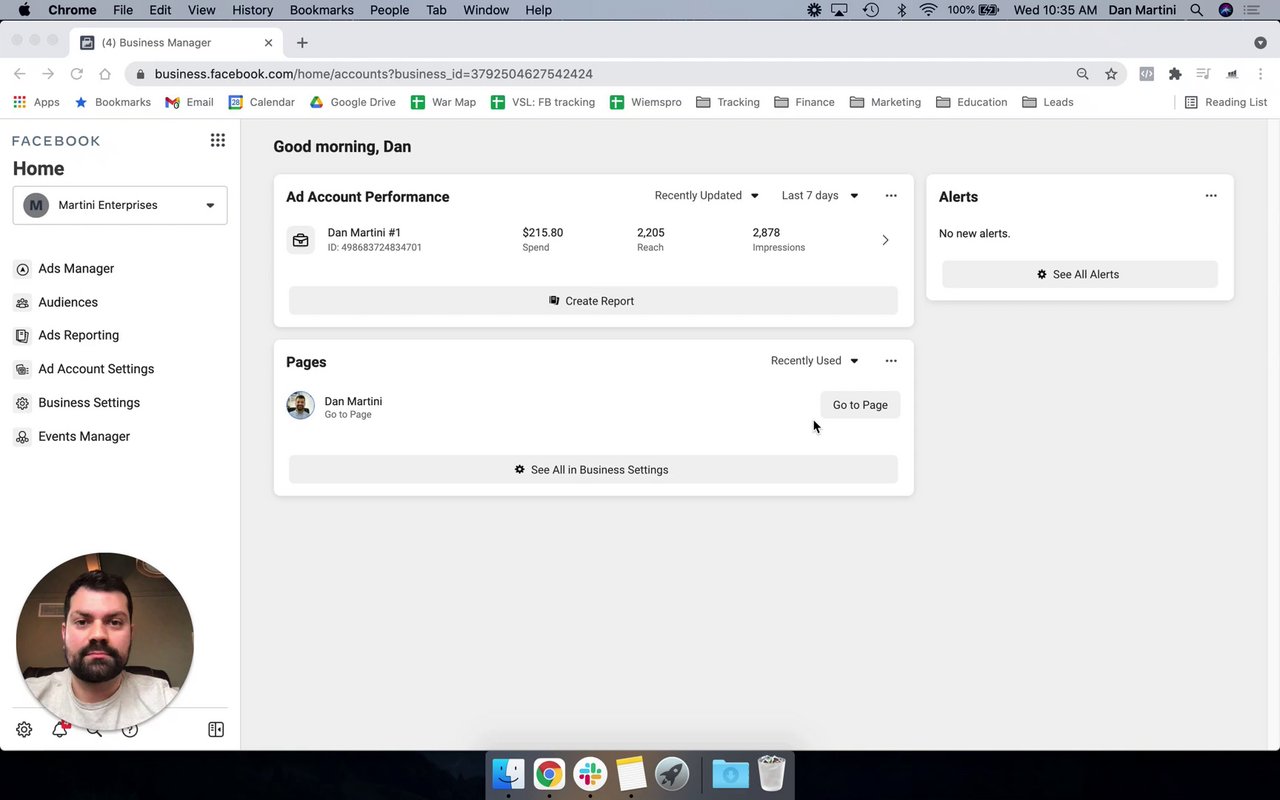Viewport: 1280px width, 800px height.
Task: Open the Trash in the Dock
Action: point(771,774)
